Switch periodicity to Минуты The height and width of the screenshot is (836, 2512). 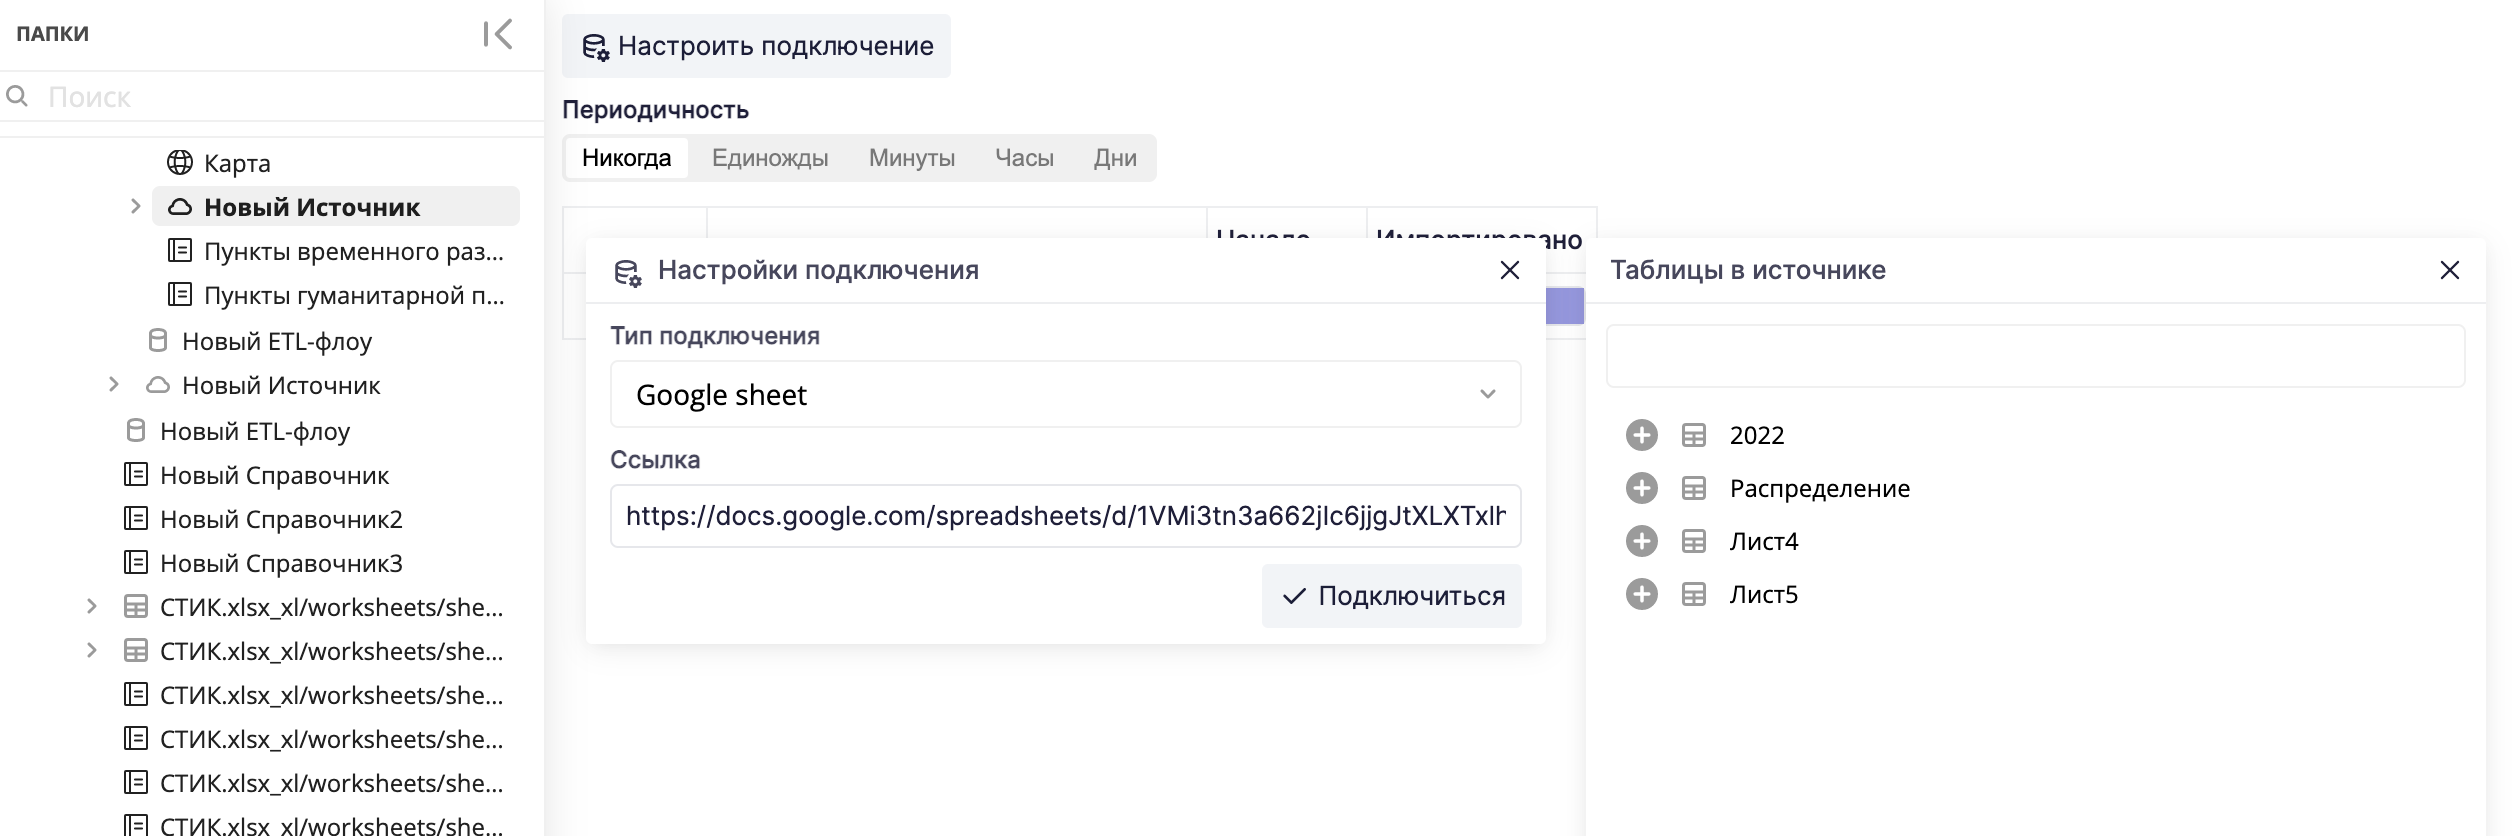(911, 158)
